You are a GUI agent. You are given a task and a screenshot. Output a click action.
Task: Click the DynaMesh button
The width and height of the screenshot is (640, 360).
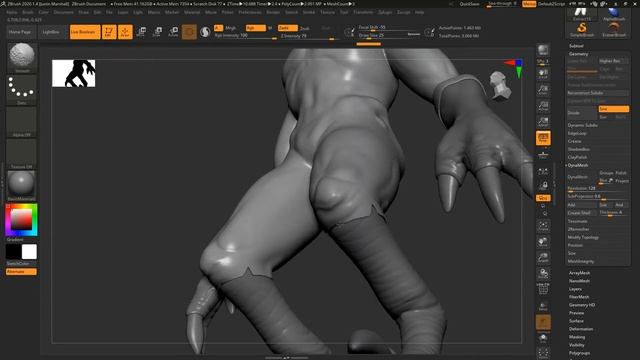[x=582, y=177]
